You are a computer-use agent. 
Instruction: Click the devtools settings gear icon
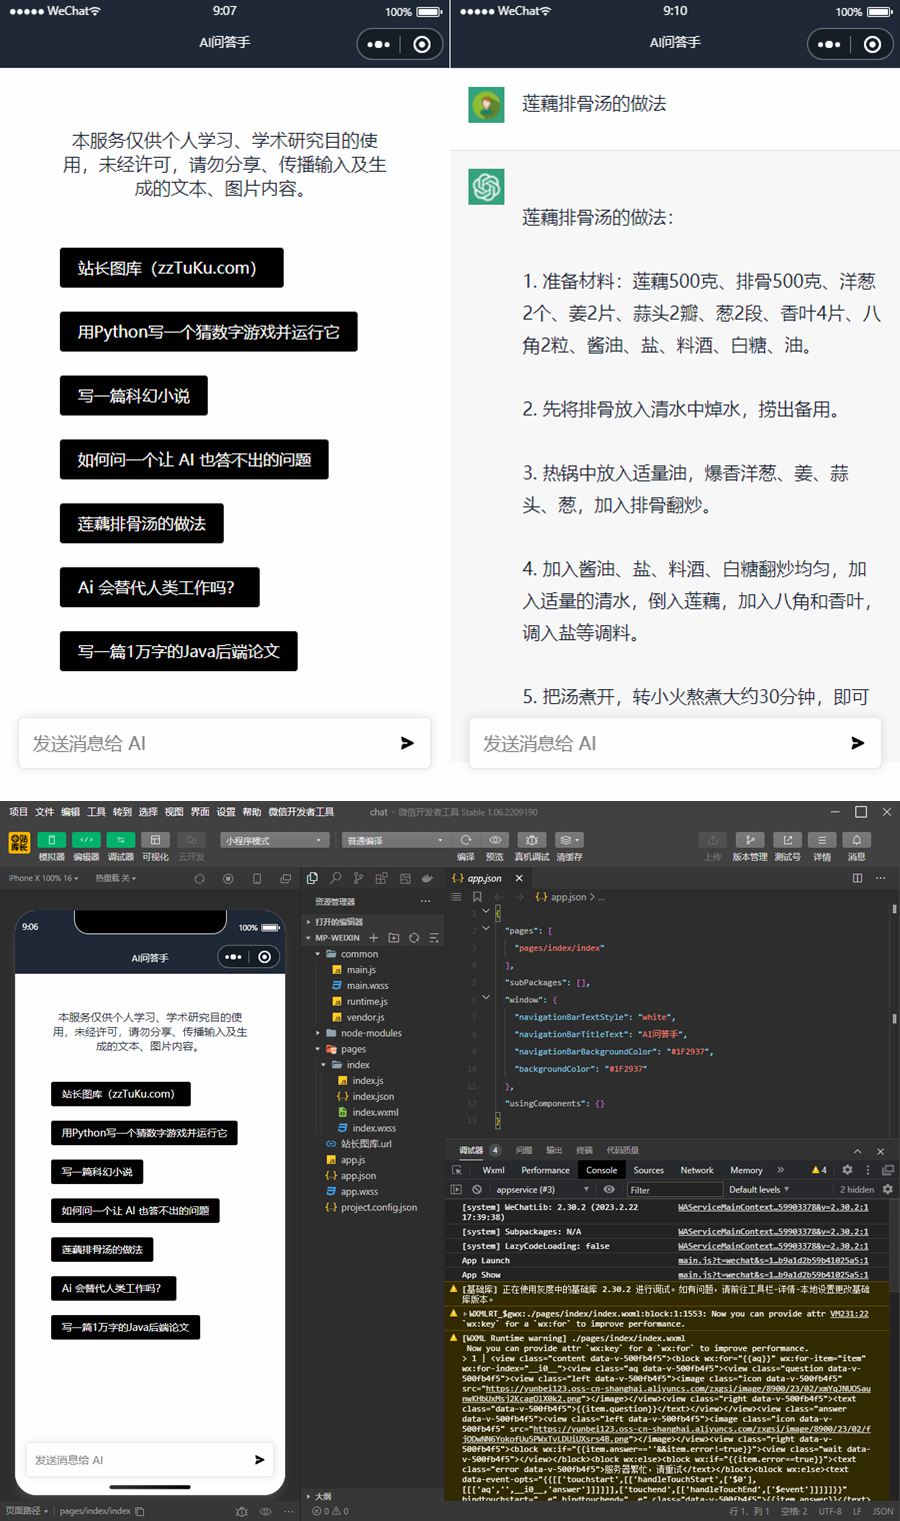click(847, 1169)
